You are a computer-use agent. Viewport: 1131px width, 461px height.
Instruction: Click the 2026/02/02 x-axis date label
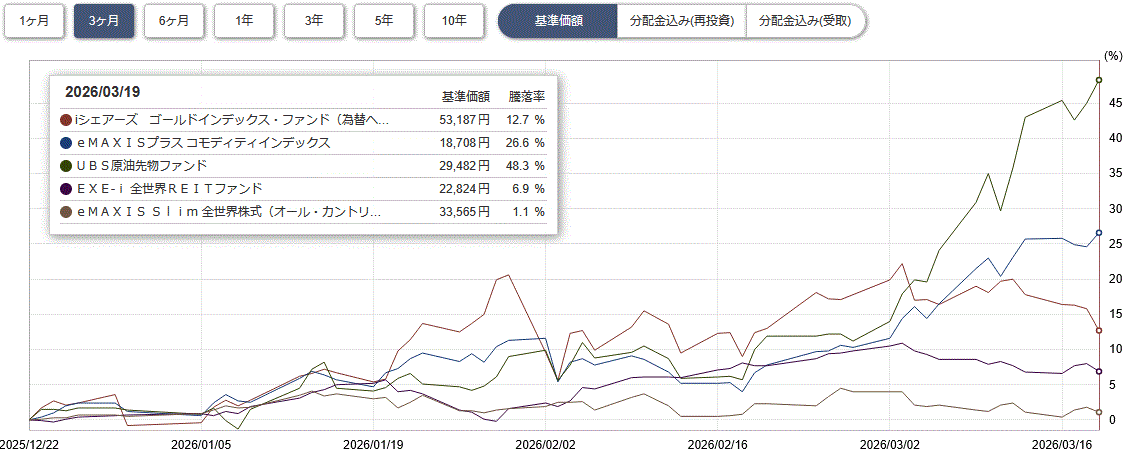[545, 442]
